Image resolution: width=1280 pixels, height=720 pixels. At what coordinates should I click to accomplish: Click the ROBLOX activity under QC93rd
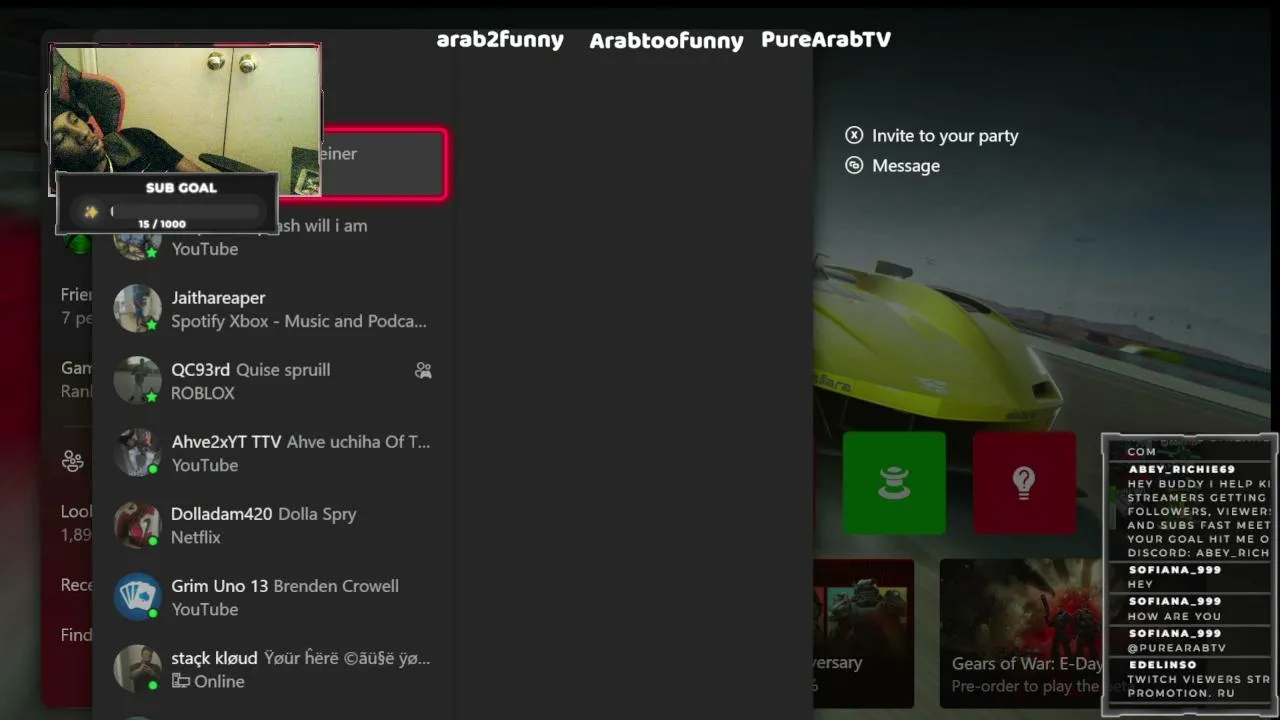pos(203,393)
